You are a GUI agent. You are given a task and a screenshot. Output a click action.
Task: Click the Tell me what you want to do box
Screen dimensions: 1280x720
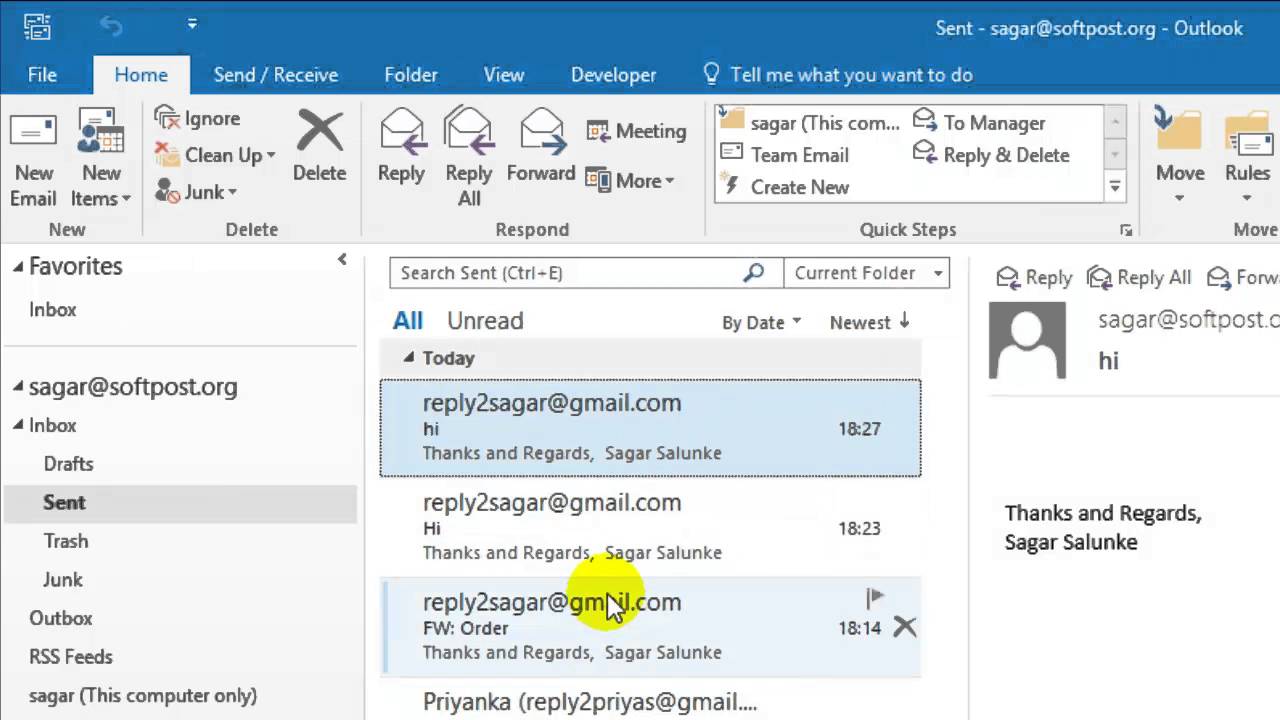838,75
